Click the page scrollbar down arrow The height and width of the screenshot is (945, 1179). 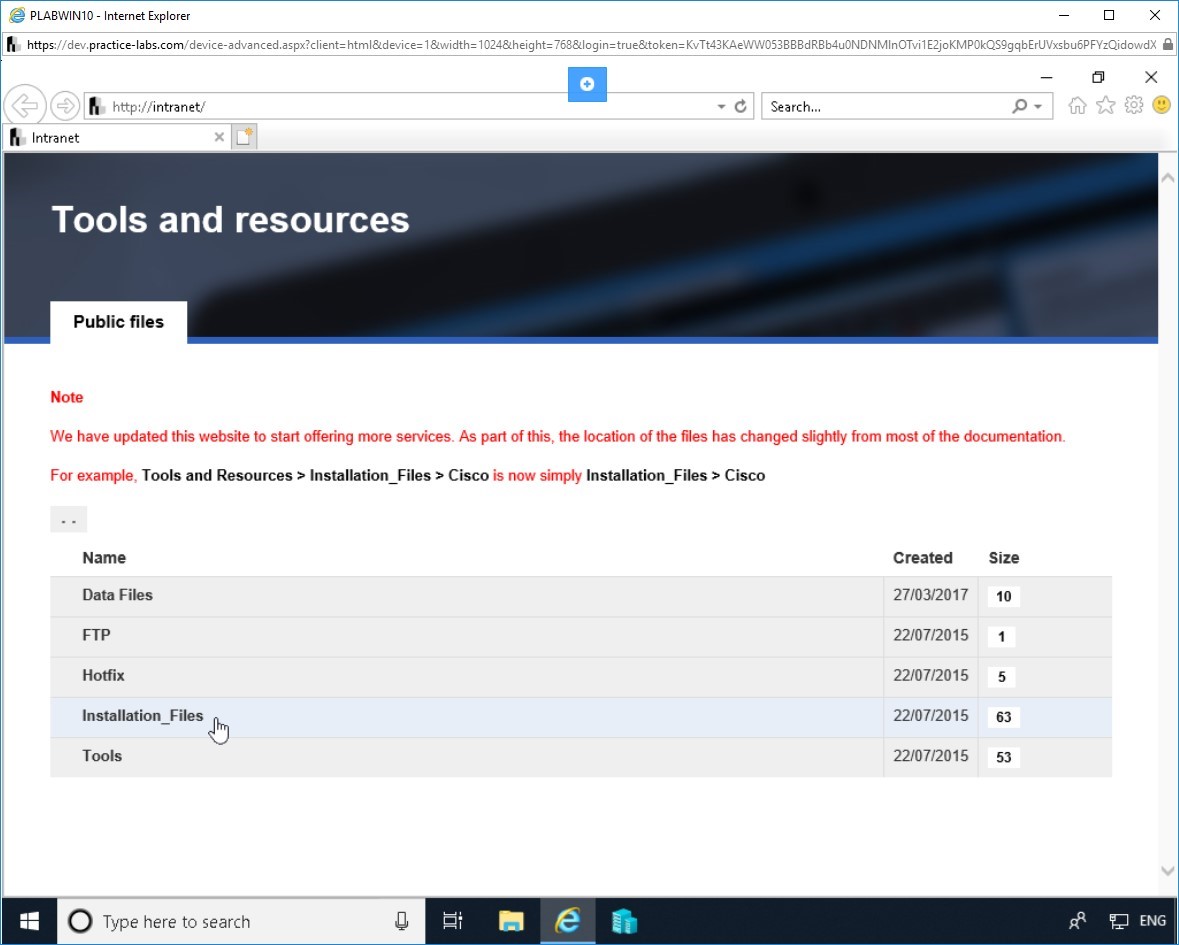pos(1168,871)
